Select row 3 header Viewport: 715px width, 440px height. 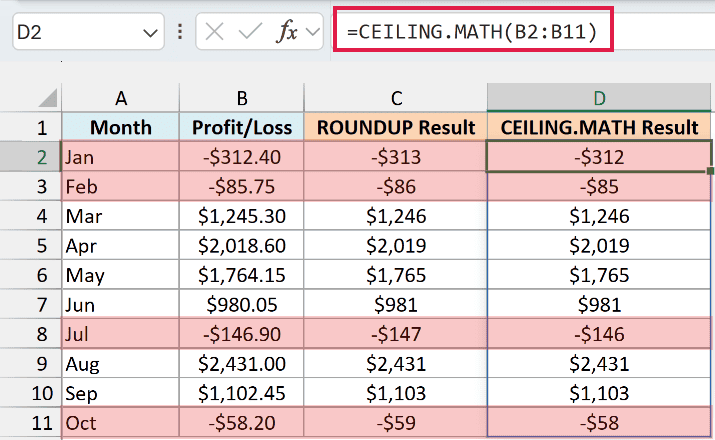31,186
